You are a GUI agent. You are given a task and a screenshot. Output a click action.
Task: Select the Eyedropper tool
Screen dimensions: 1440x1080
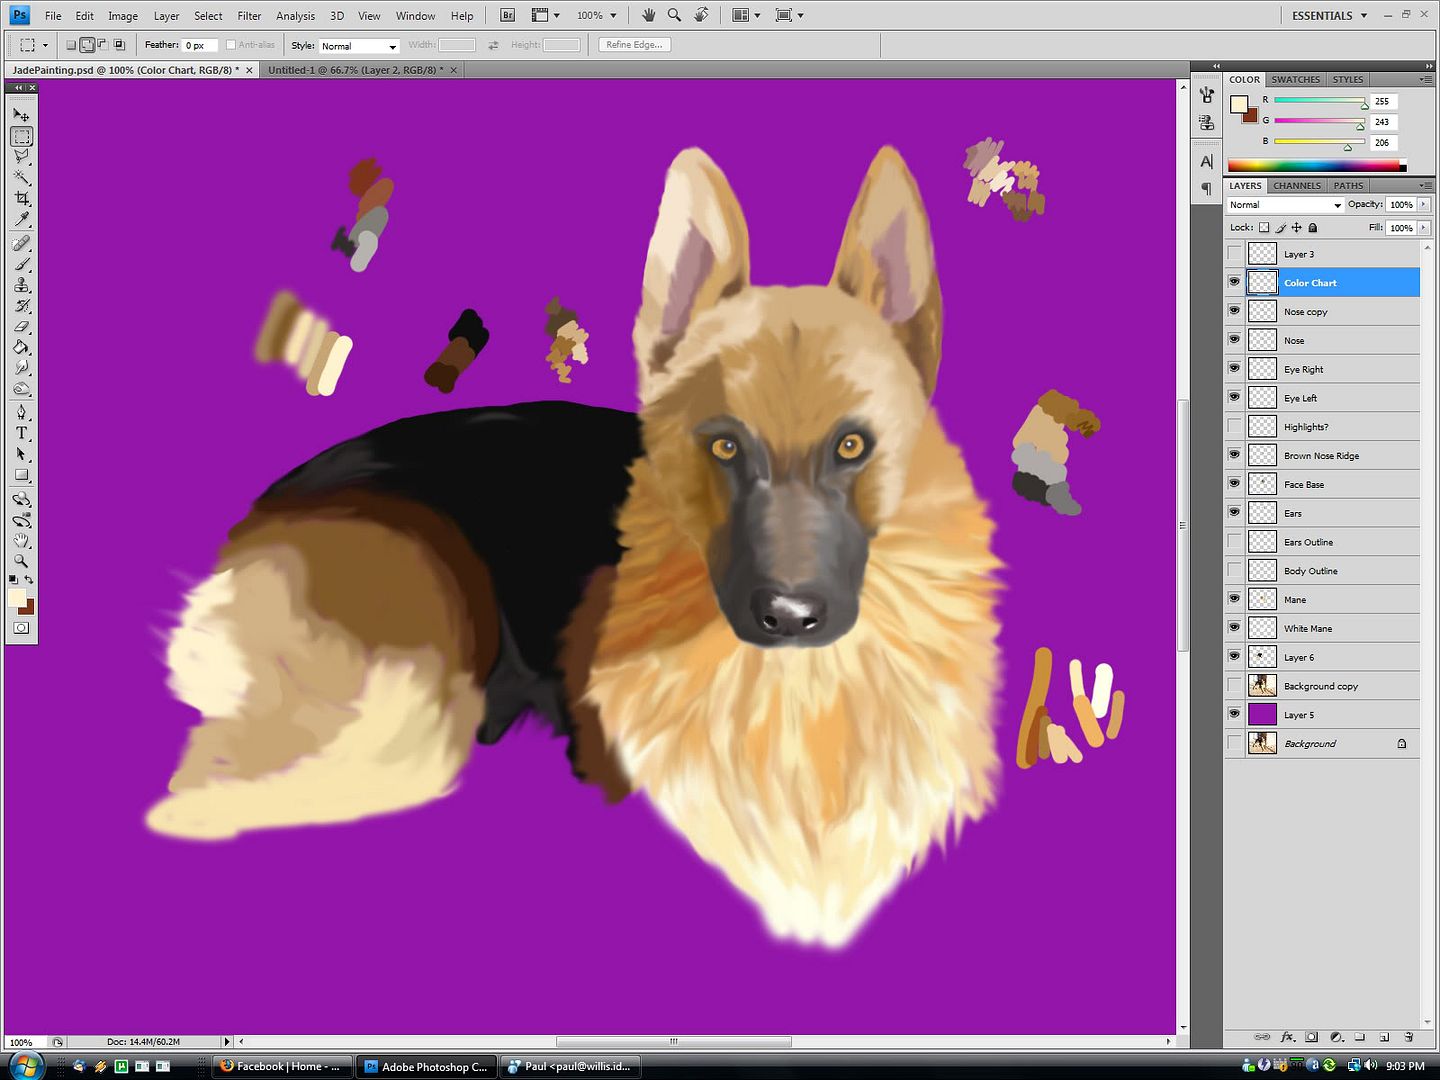pyautogui.click(x=21, y=219)
